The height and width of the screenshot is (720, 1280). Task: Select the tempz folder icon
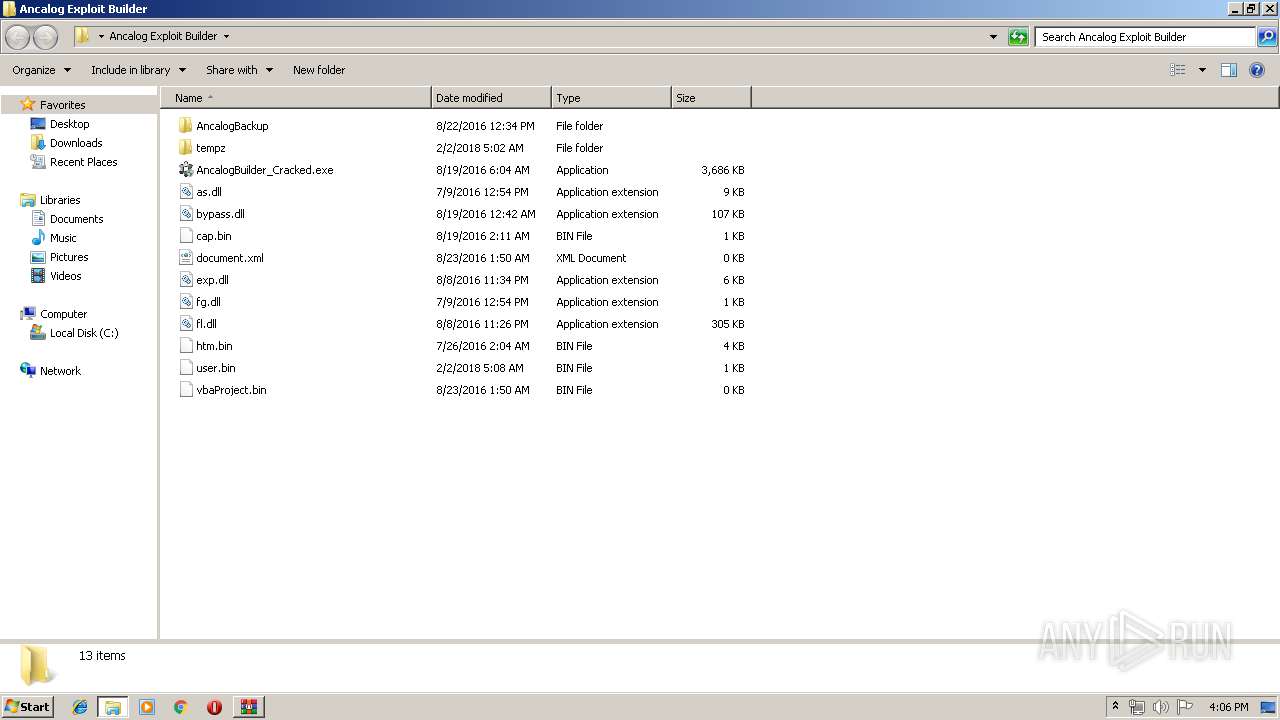pyautogui.click(x=185, y=148)
